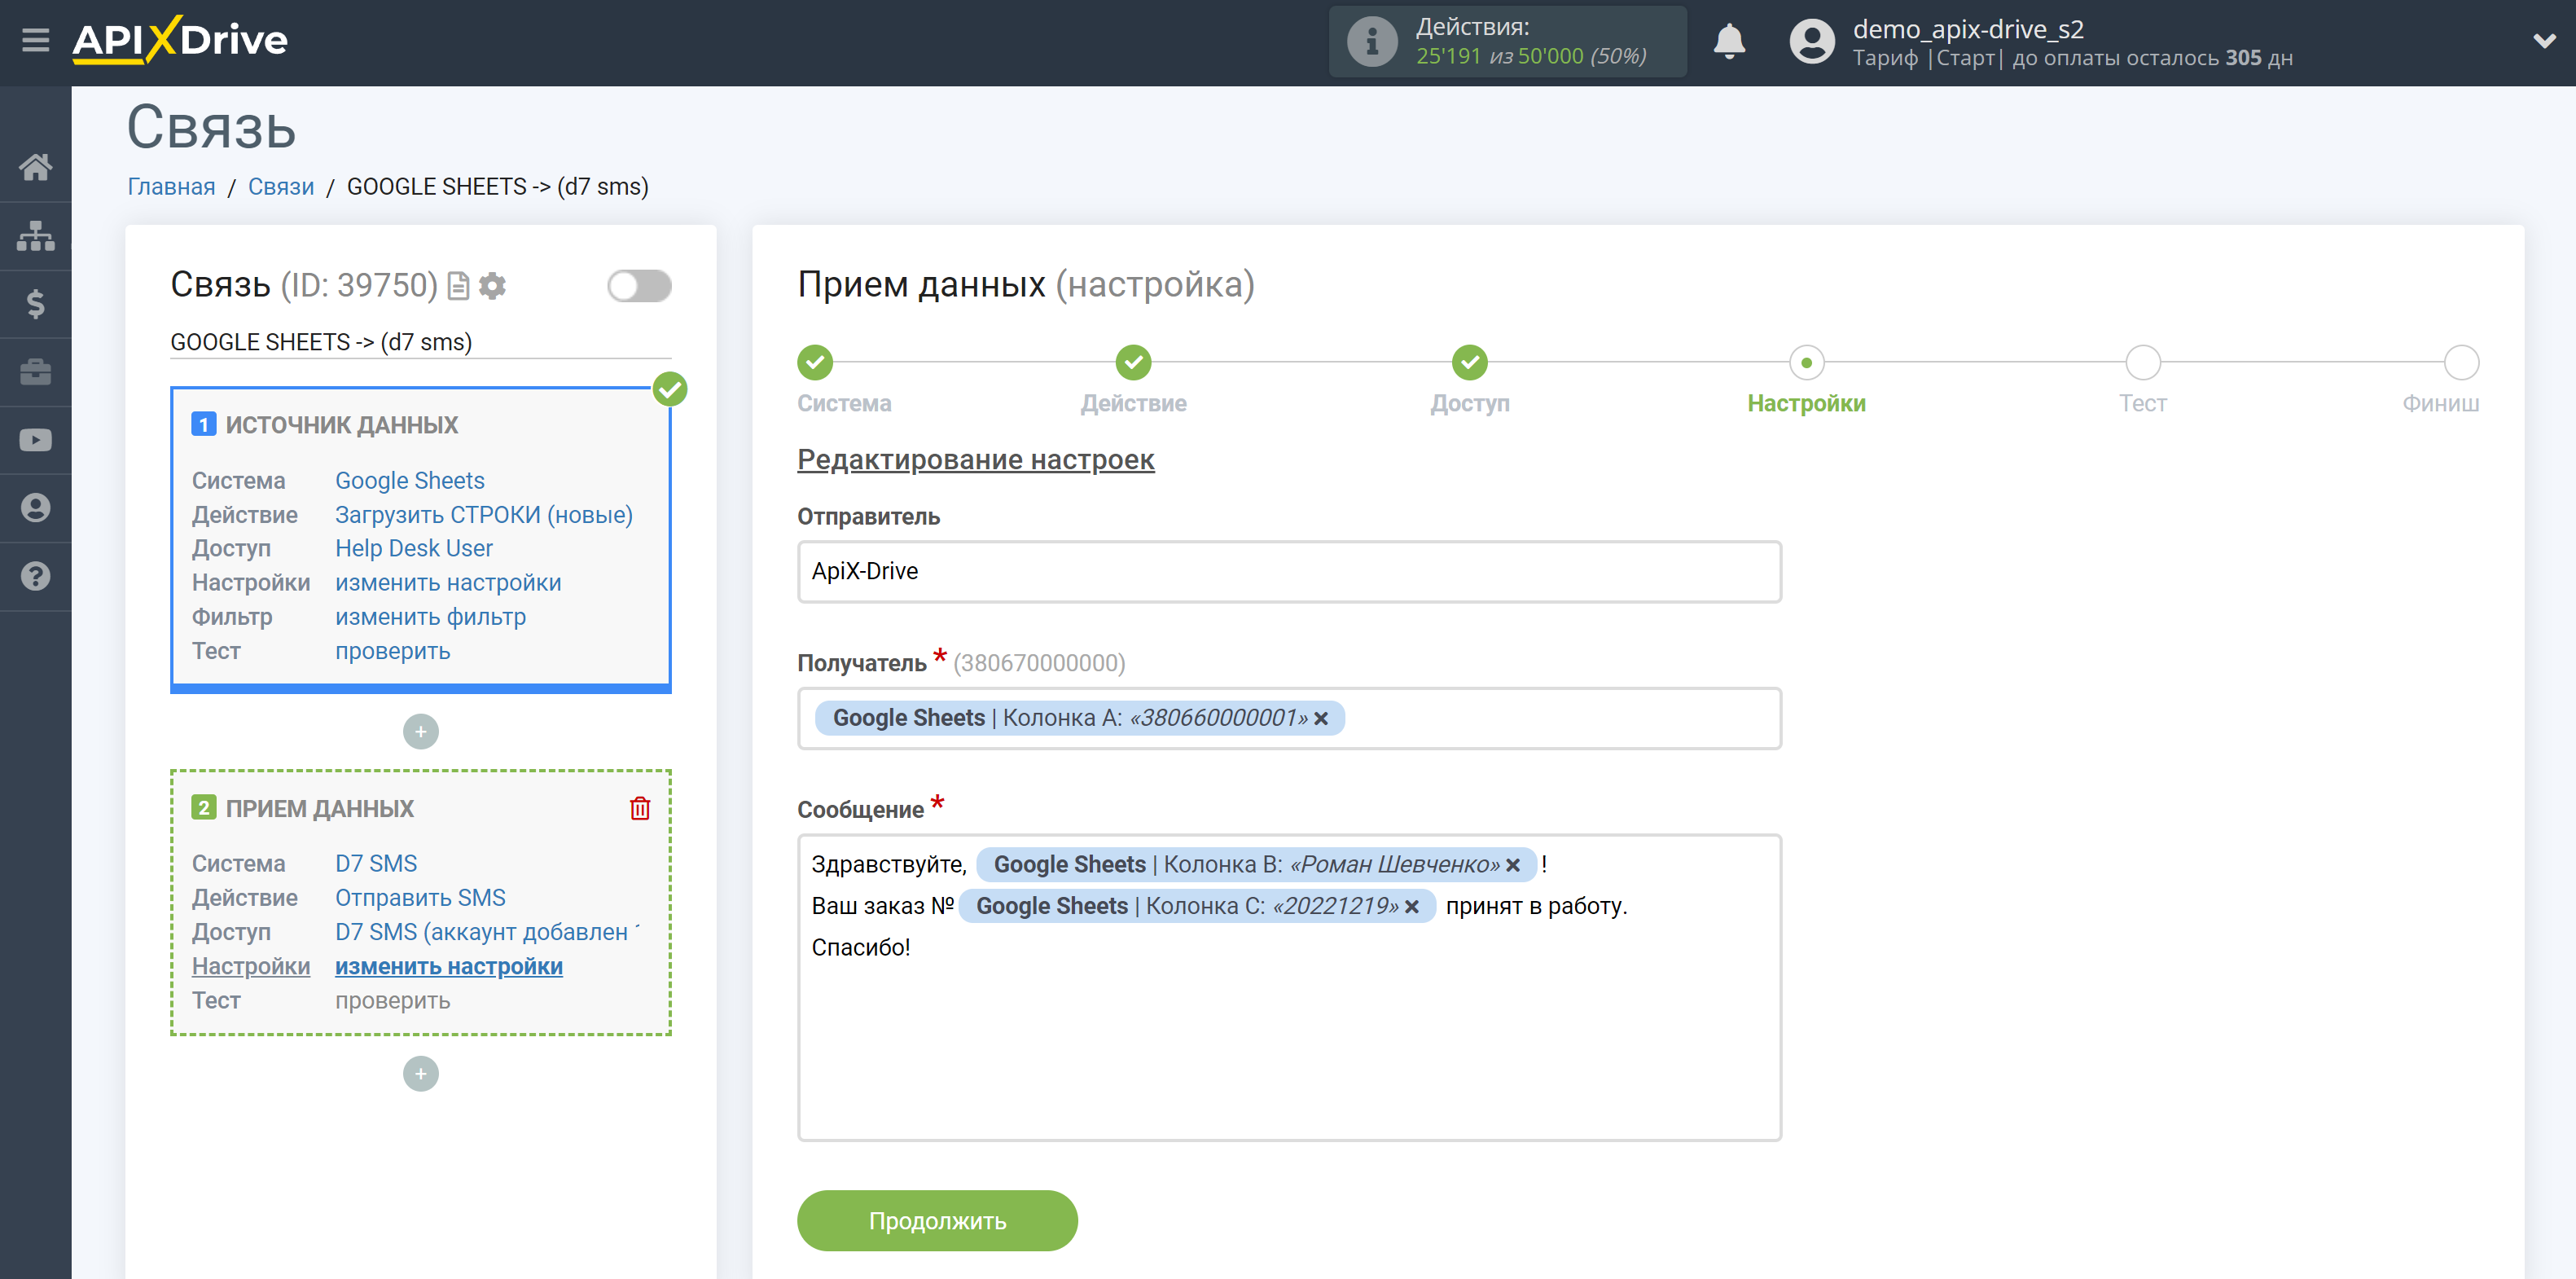
Task: Open connections sitemap sidebar icon
Action: [x=36, y=236]
